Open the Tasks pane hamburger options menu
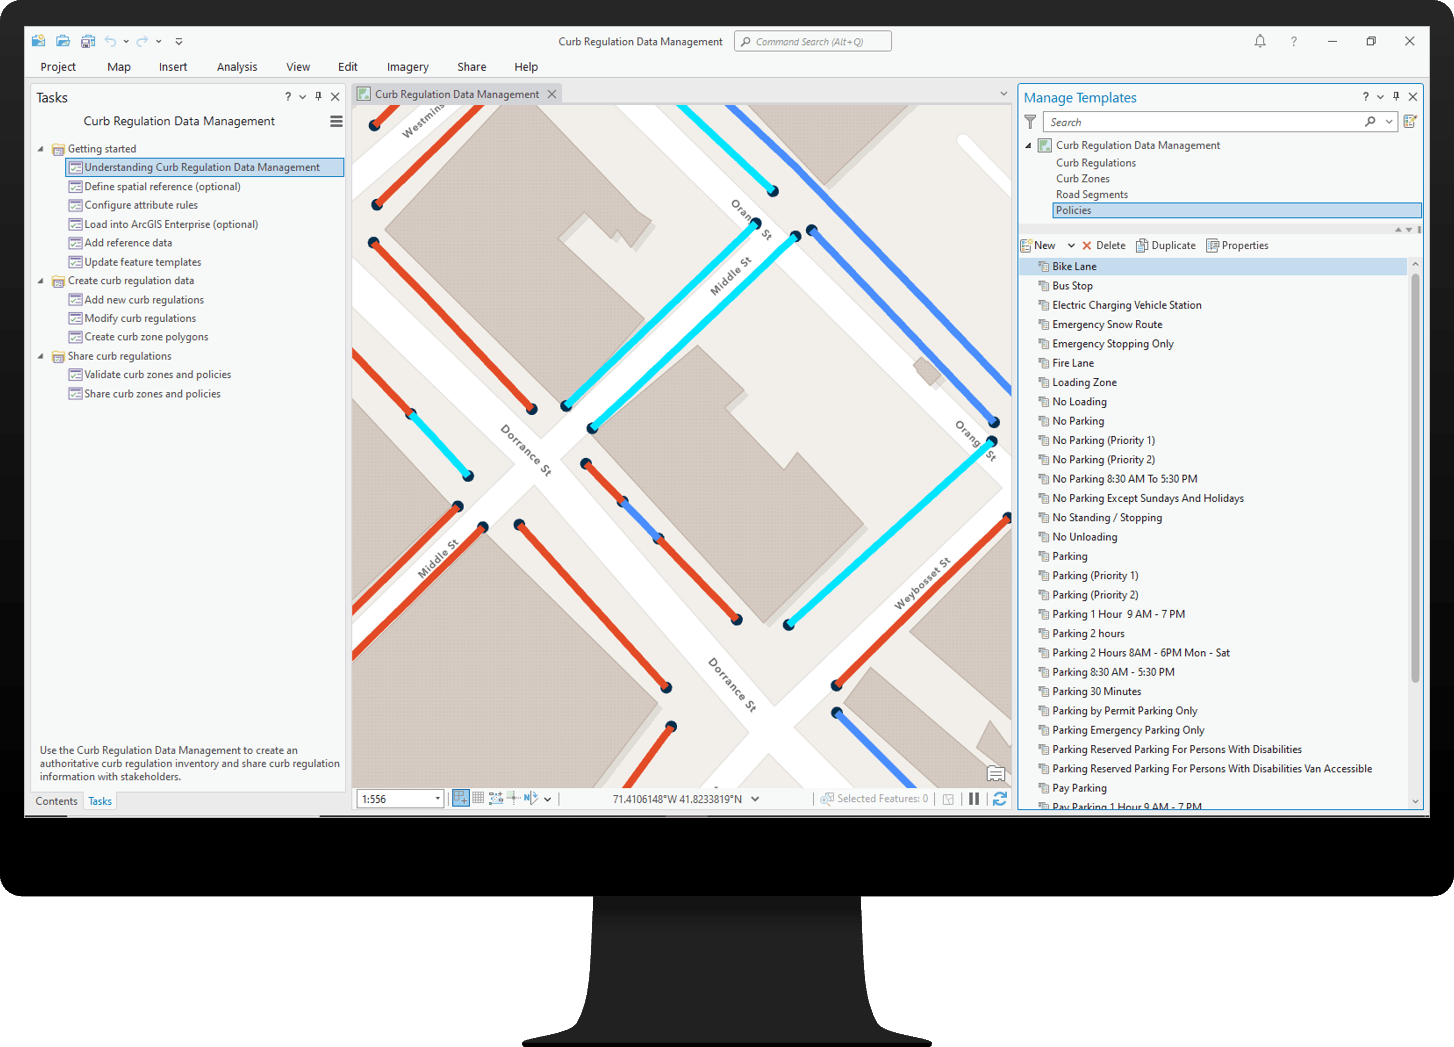Screen dimensions: 1454x1047 [336, 121]
